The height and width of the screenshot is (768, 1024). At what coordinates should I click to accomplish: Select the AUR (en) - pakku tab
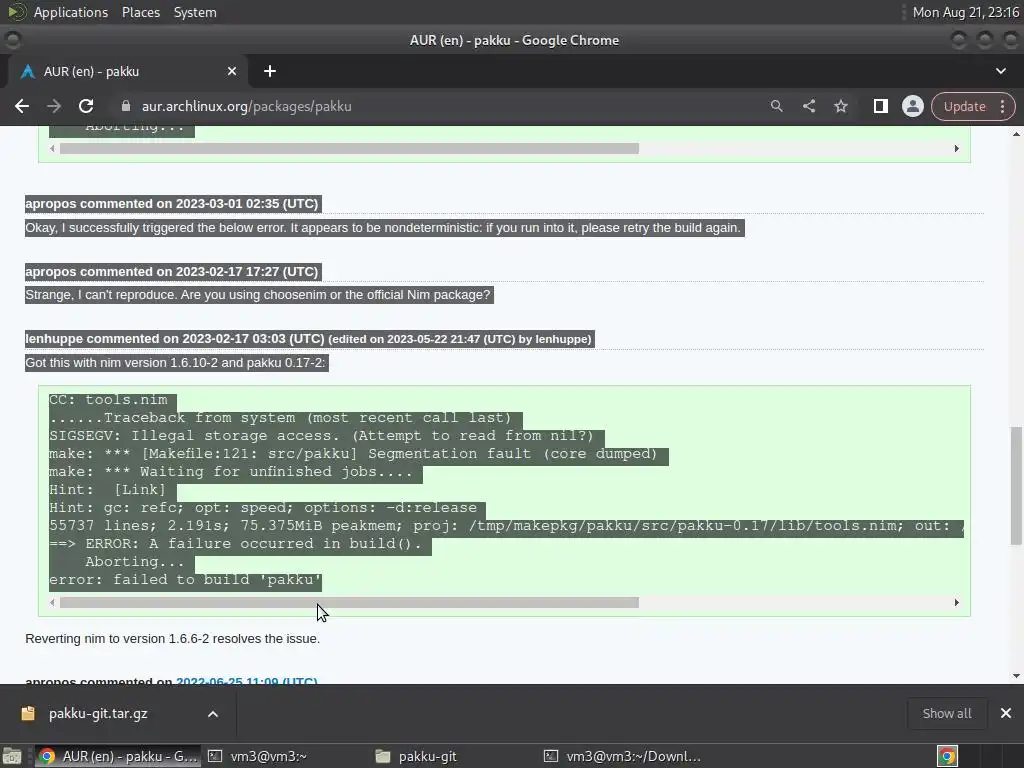coord(127,71)
